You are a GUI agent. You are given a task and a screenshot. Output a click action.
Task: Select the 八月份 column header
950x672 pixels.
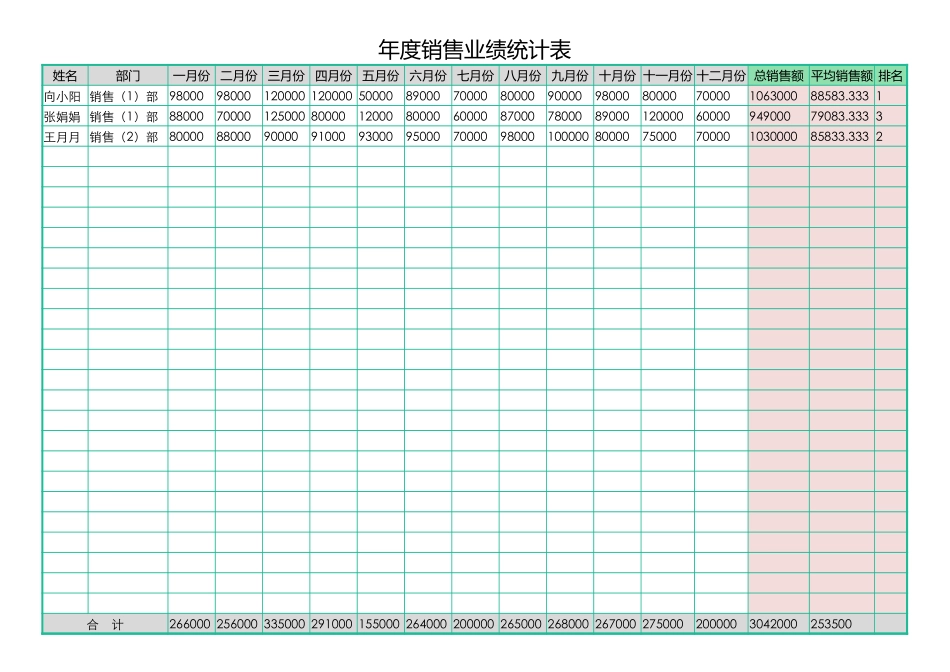pyautogui.click(x=522, y=76)
